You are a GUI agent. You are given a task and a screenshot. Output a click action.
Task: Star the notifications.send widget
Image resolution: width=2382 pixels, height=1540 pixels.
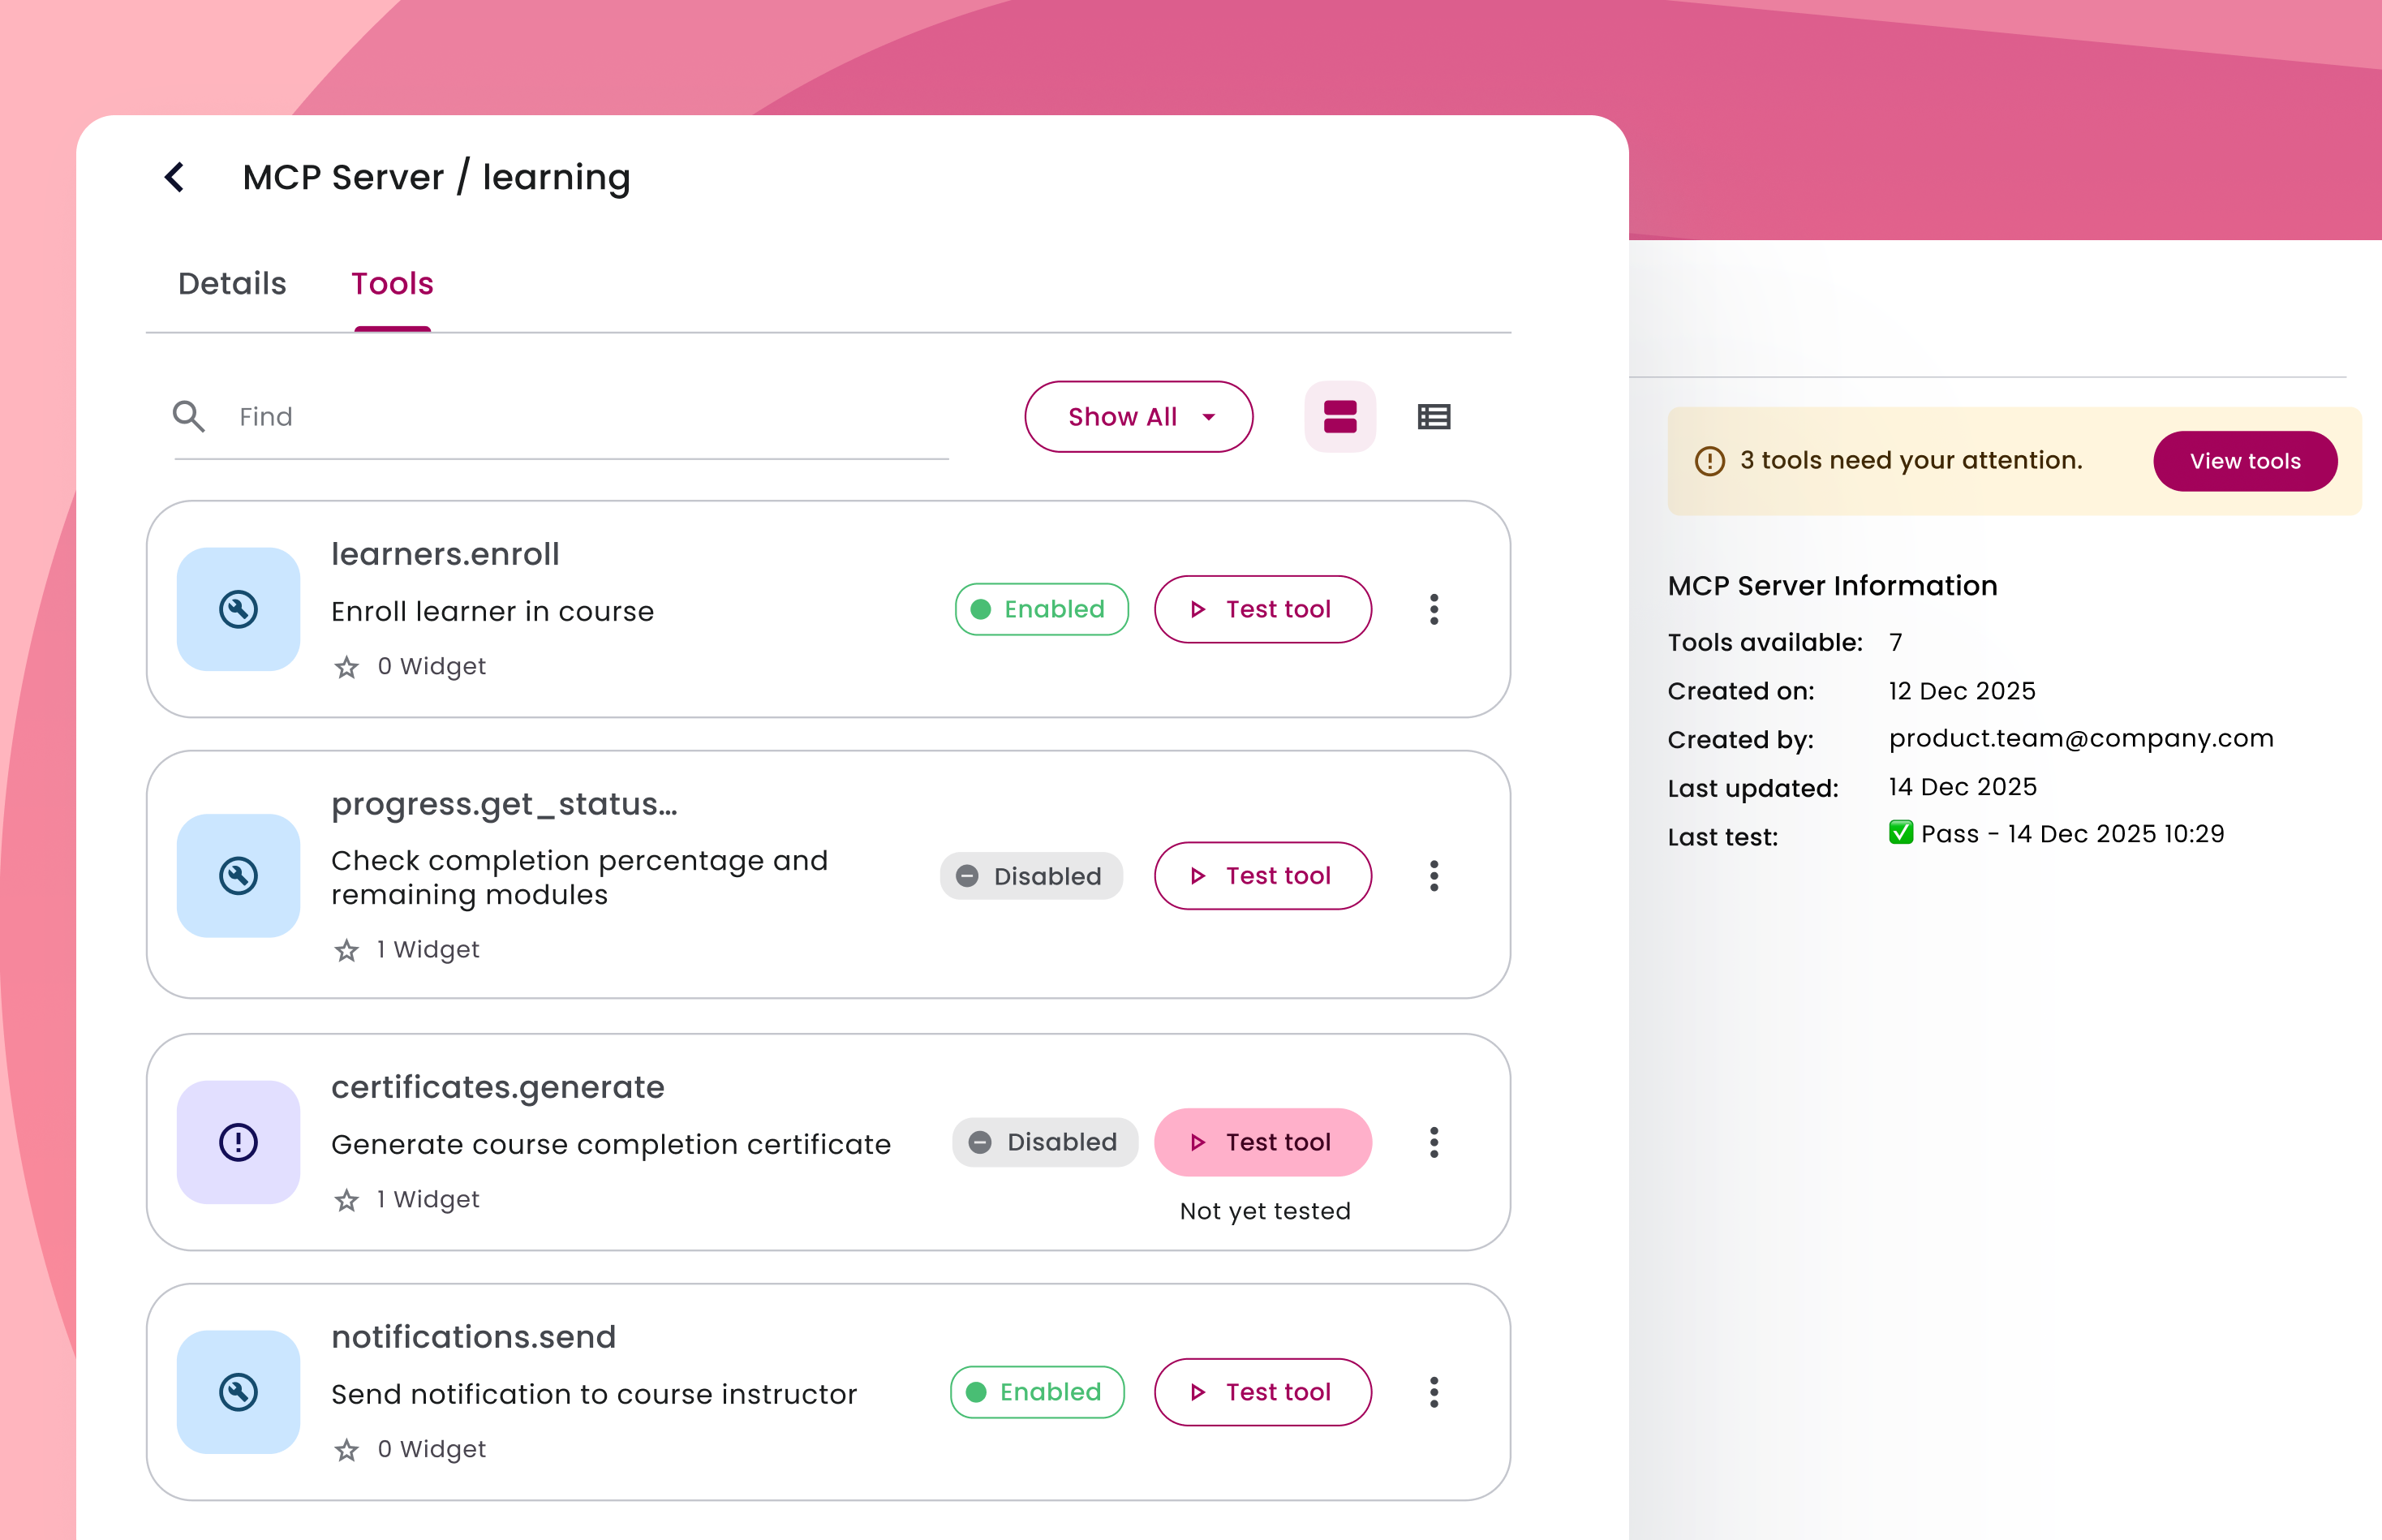(346, 1450)
